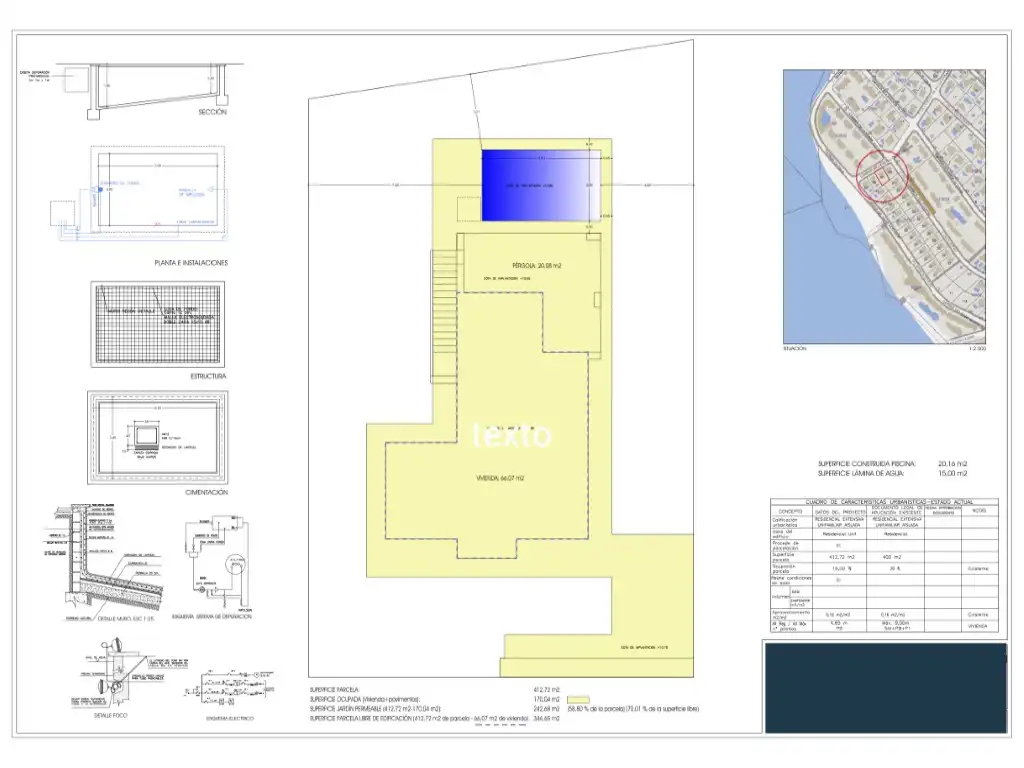The image size is (1024, 768).
Task: Select the dark blue title block
Action: click(886, 688)
